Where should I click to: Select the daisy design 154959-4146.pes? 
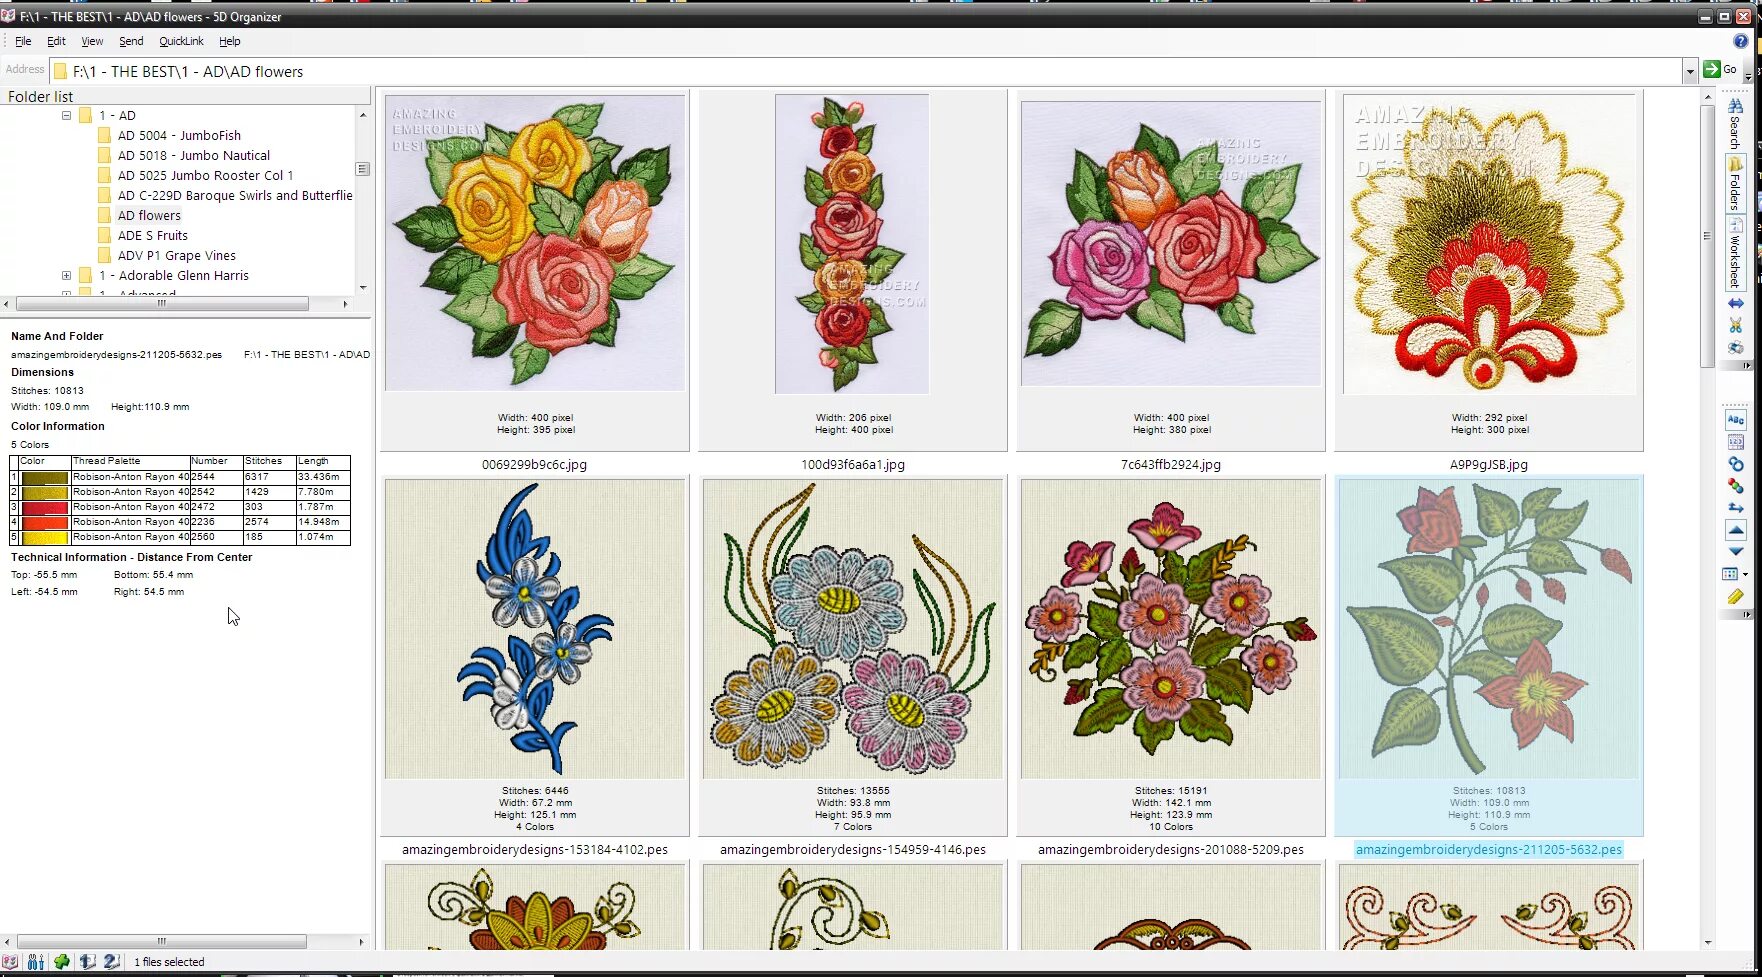point(853,629)
